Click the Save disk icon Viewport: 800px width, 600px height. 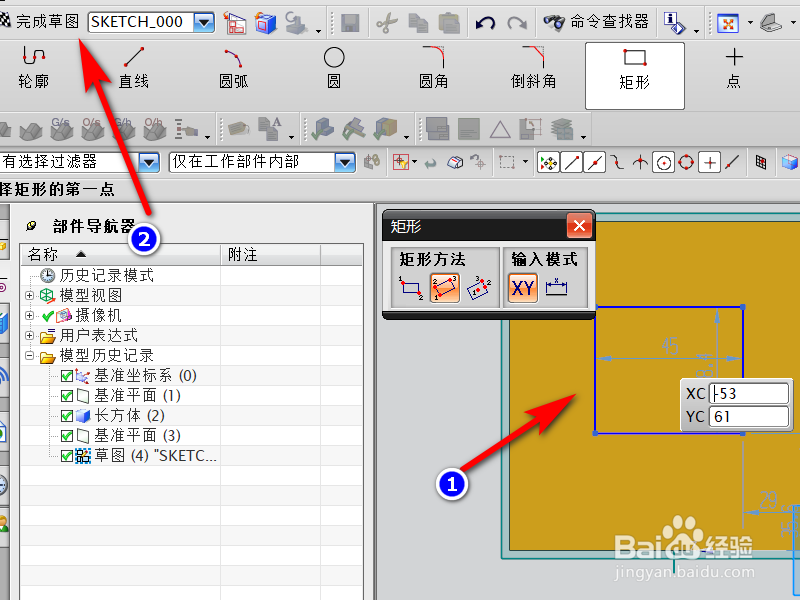pyautogui.click(x=350, y=22)
